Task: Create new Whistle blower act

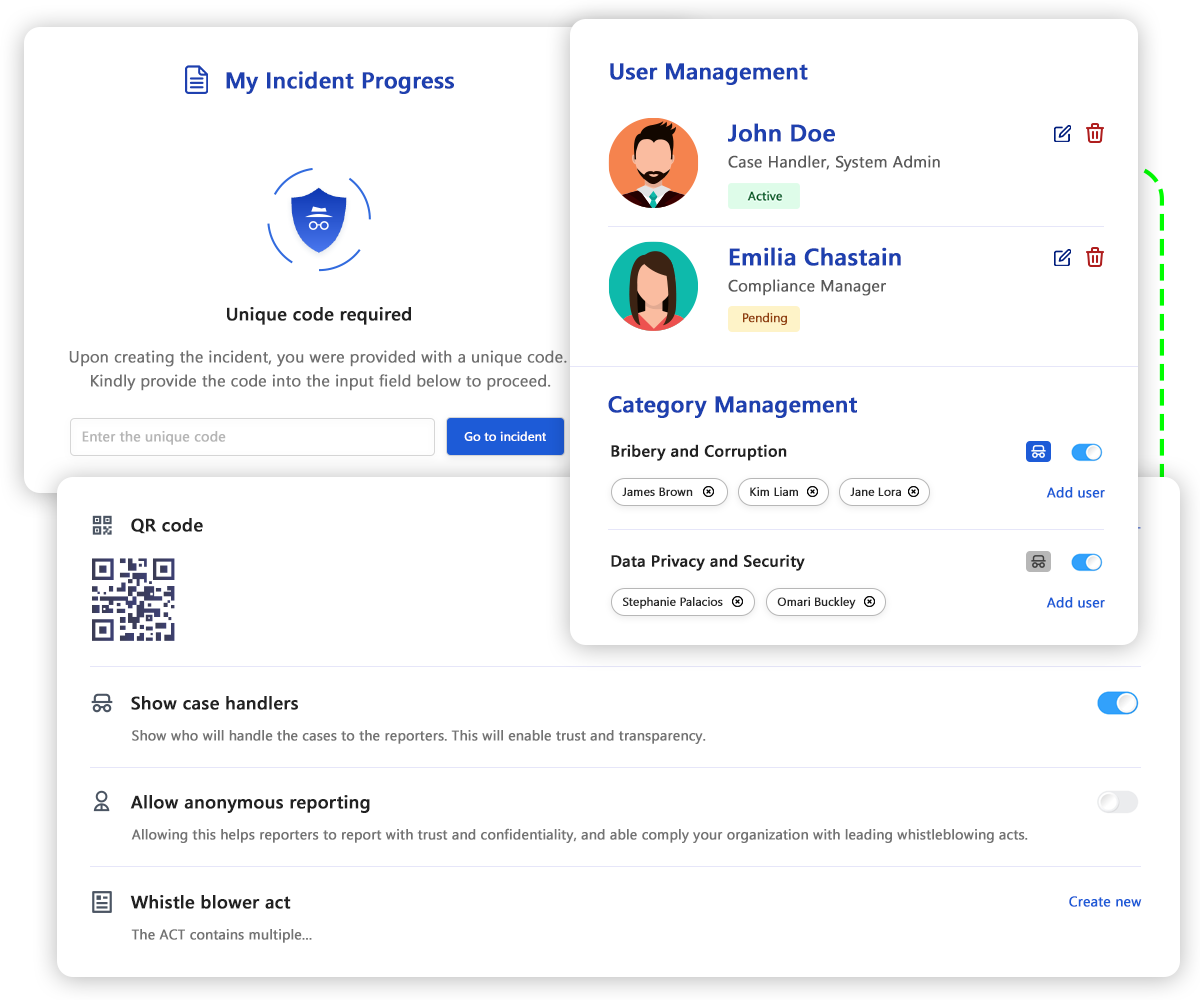Action: pos(1104,902)
